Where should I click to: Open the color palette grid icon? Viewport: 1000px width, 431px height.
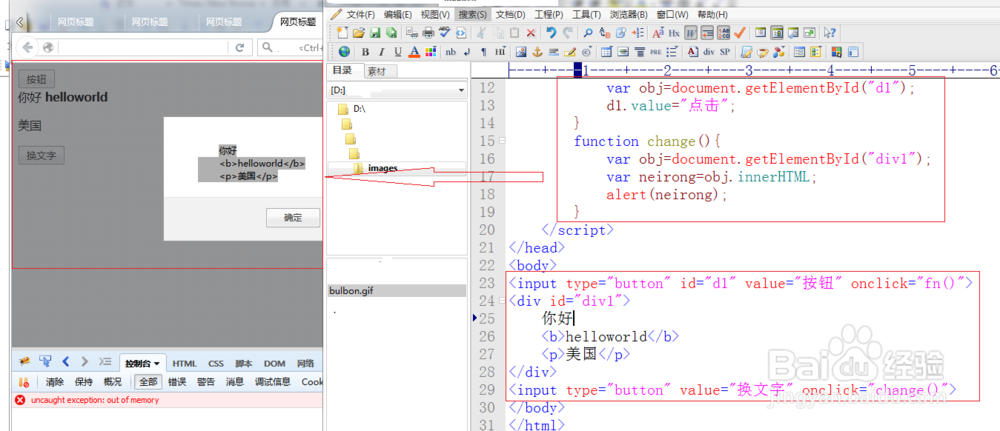click(x=430, y=52)
